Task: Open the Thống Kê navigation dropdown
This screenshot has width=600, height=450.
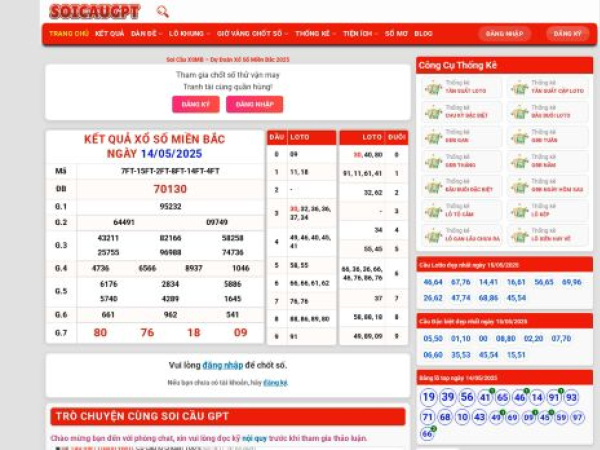Action: tap(316, 33)
